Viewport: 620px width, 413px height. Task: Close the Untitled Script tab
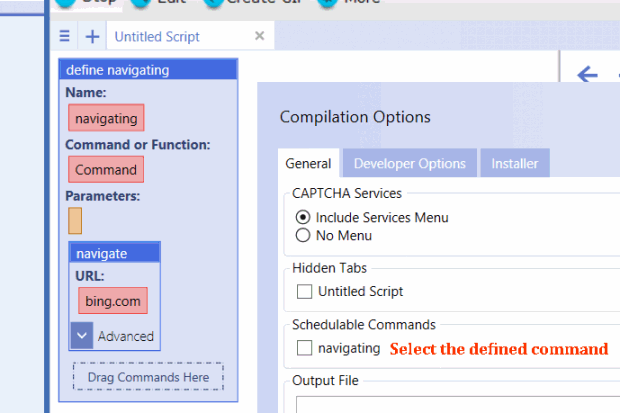(259, 36)
